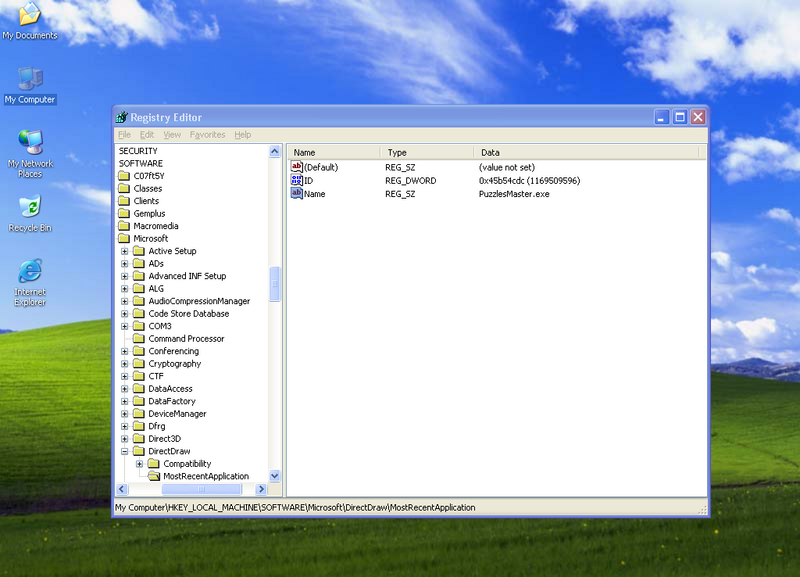Open the Edit menu
The width and height of the screenshot is (800, 577).
click(x=147, y=135)
